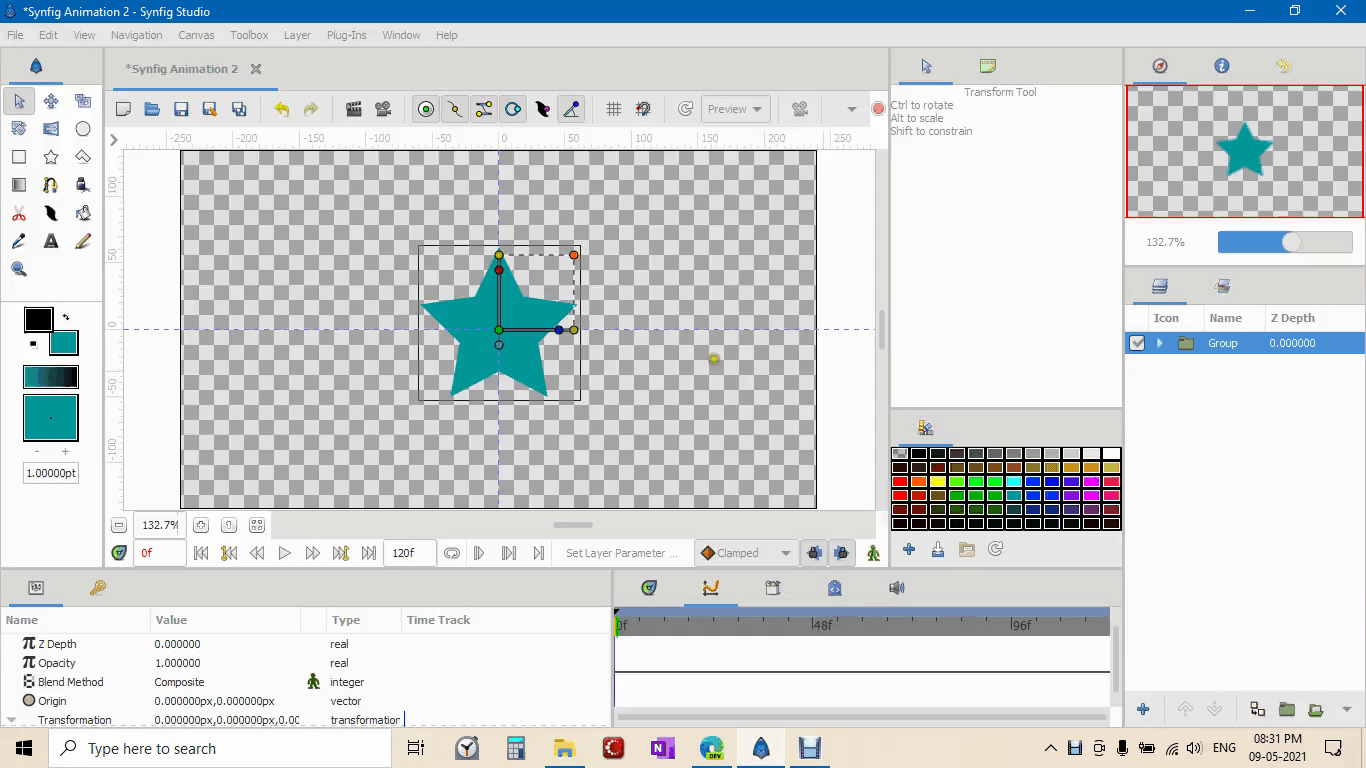Switch to Synfig Animation 2 tab

pyautogui.click(x=182, y=69)
